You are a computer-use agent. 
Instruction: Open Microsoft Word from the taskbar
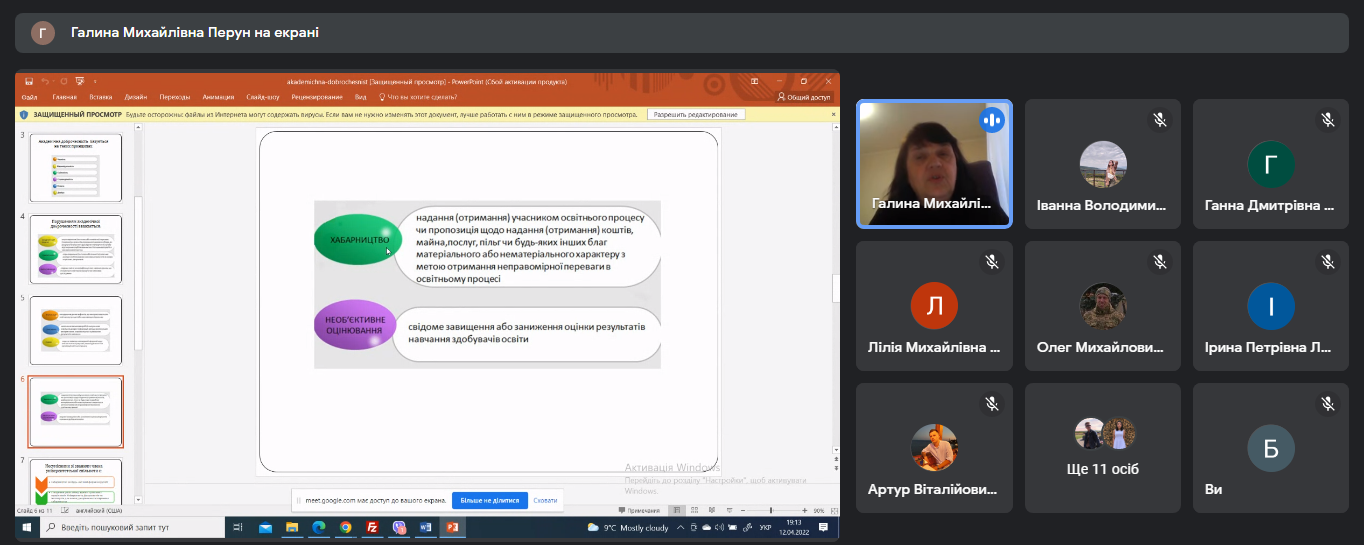[425, 527]
